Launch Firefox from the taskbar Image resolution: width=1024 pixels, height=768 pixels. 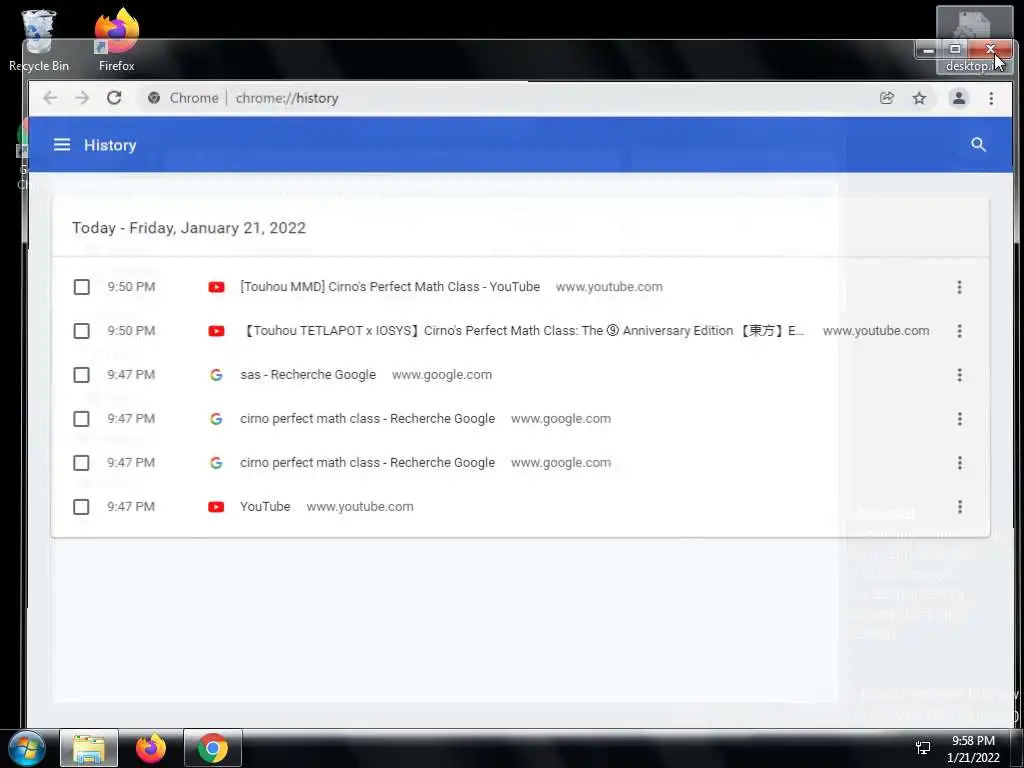point(151,748)
